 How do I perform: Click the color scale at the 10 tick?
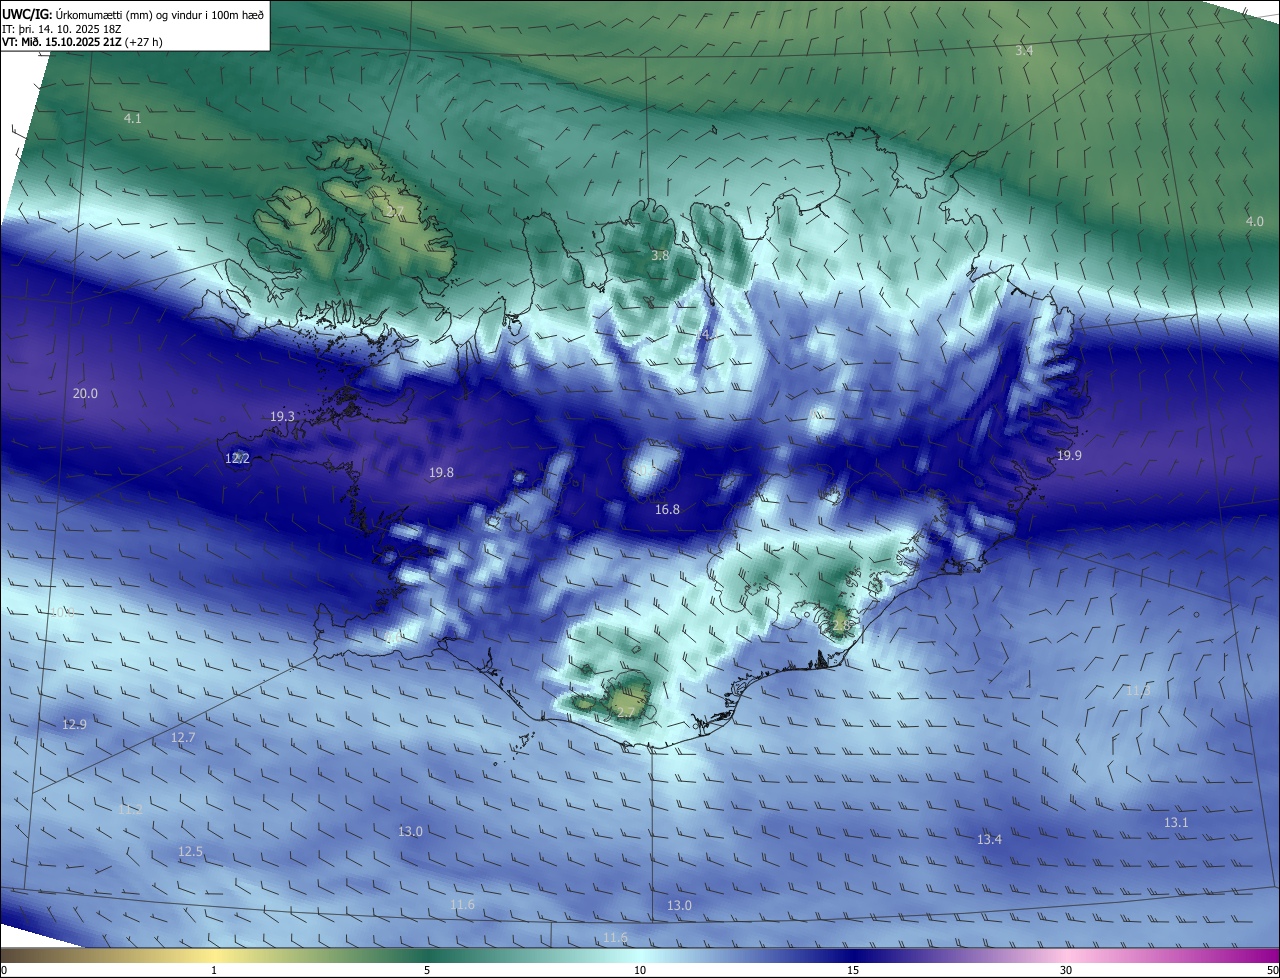(x=640, y=970)
